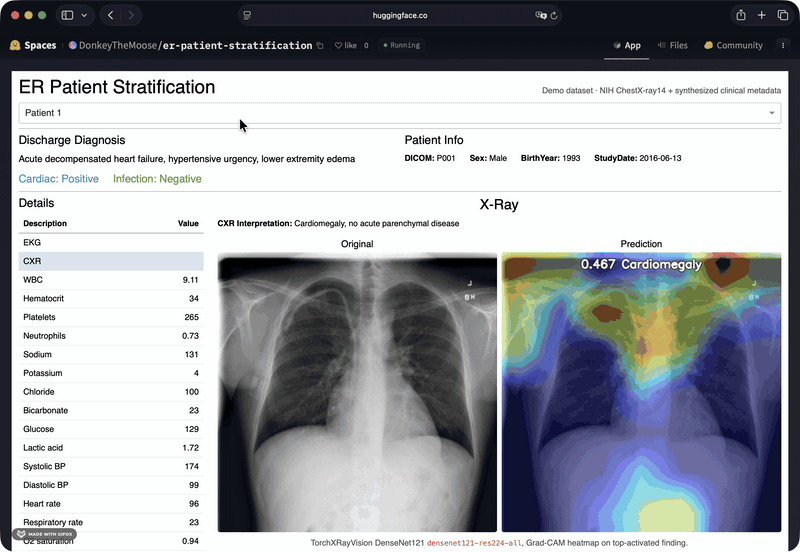The width and height of the screenshot is (800, 552).
Task: Click the Running status badge
Action: click(402, 45)
